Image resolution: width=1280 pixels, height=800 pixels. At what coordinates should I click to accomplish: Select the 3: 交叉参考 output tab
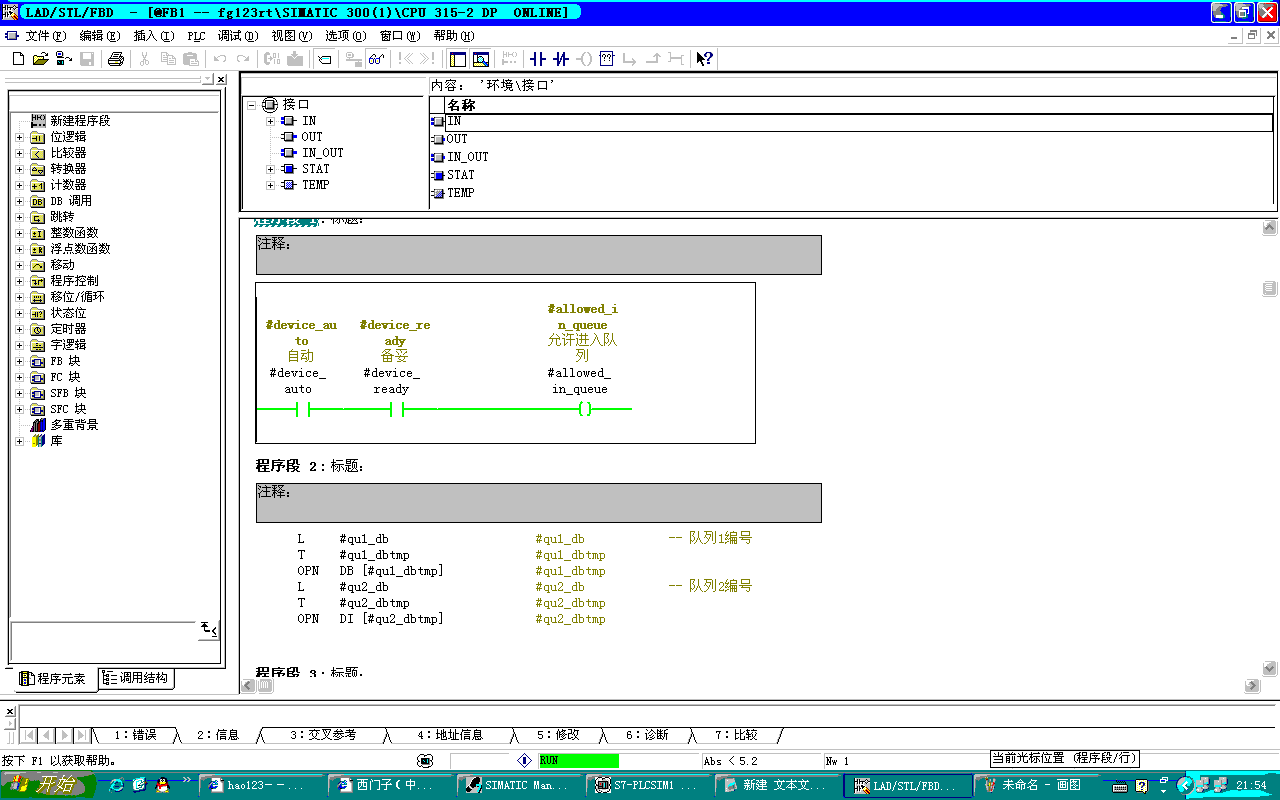click(x=322, y=735)
